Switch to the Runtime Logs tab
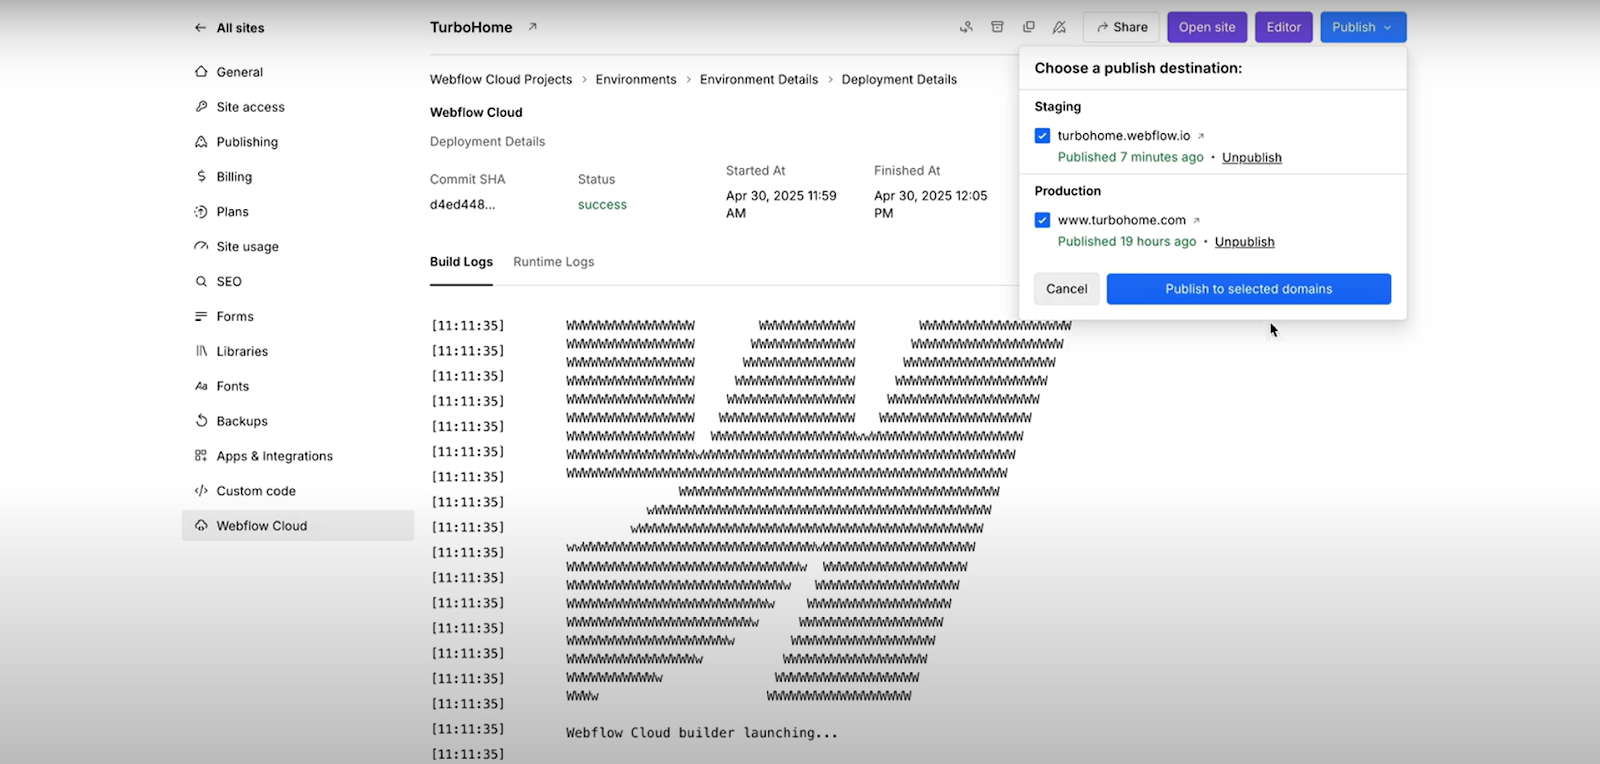 pyautogui.click(x=553, y=262)
